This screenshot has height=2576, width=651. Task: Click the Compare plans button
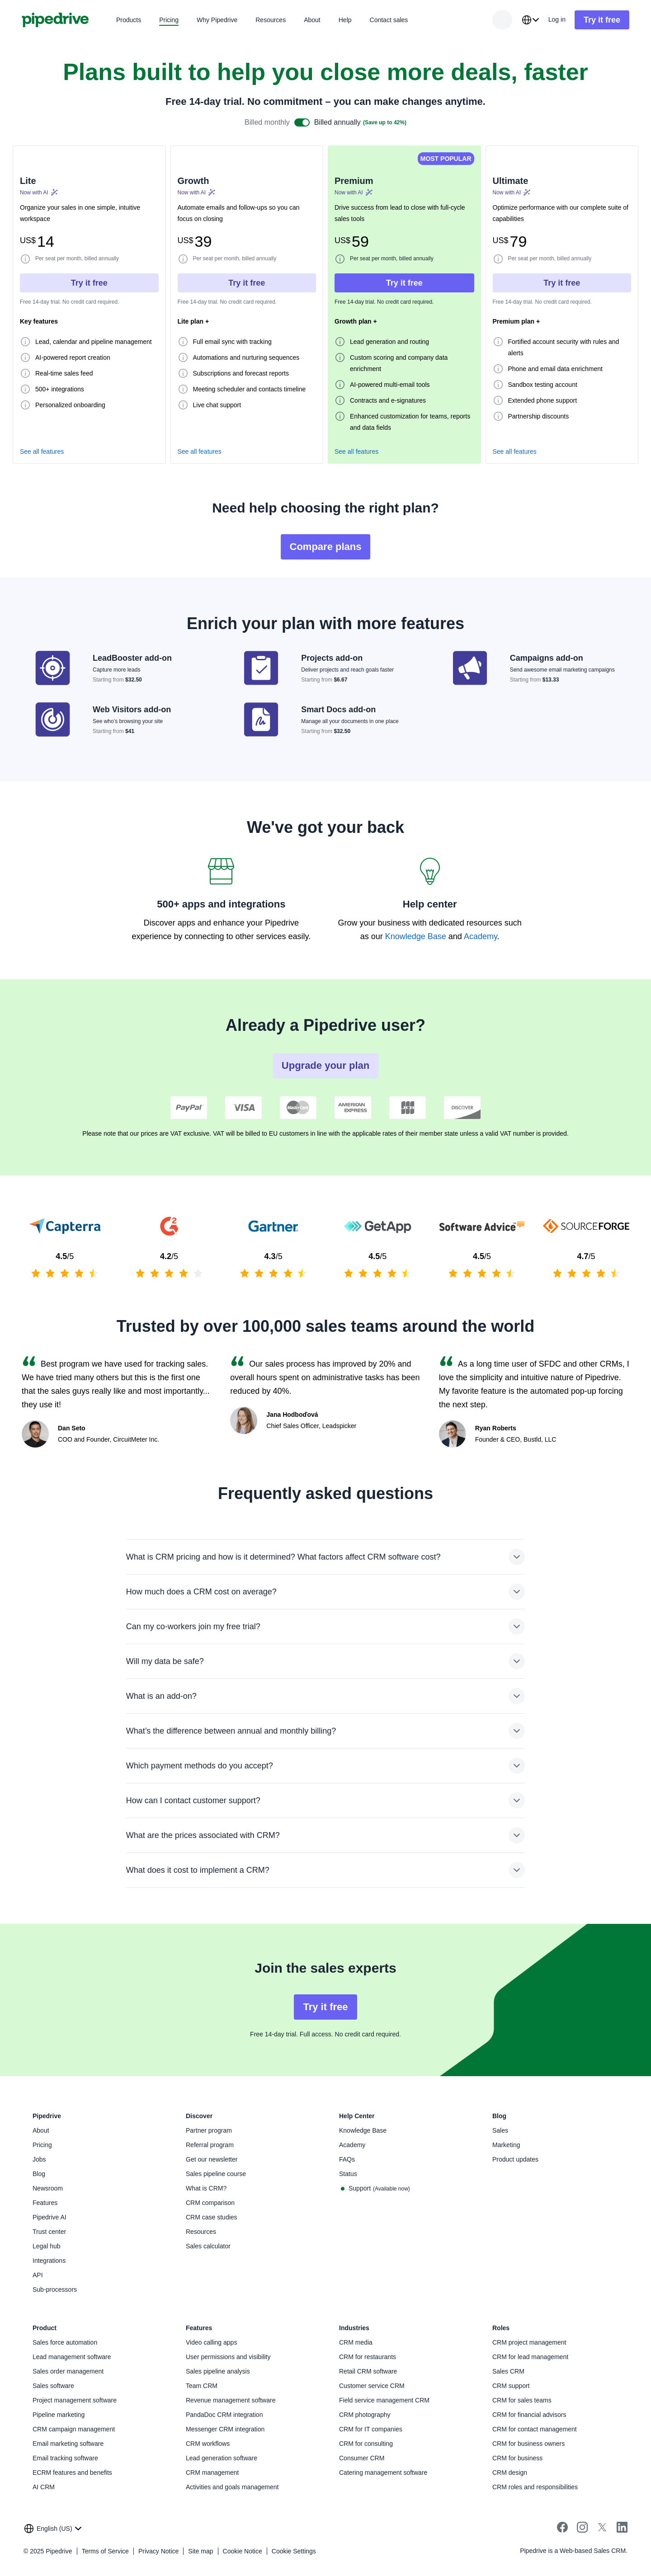325,547
